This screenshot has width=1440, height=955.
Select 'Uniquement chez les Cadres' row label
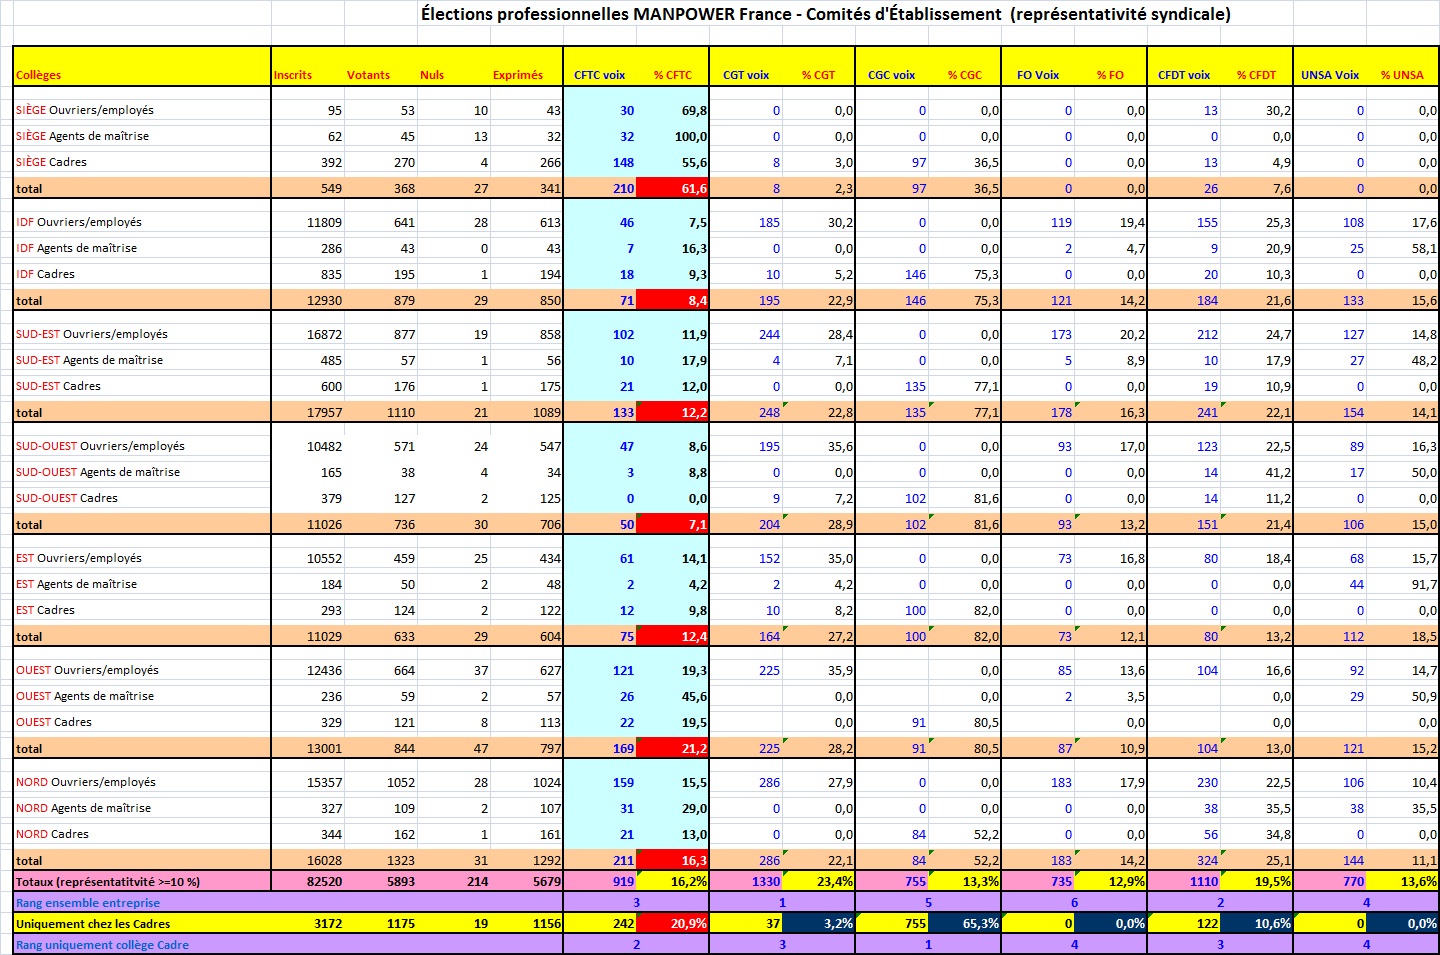coord(93,924)
